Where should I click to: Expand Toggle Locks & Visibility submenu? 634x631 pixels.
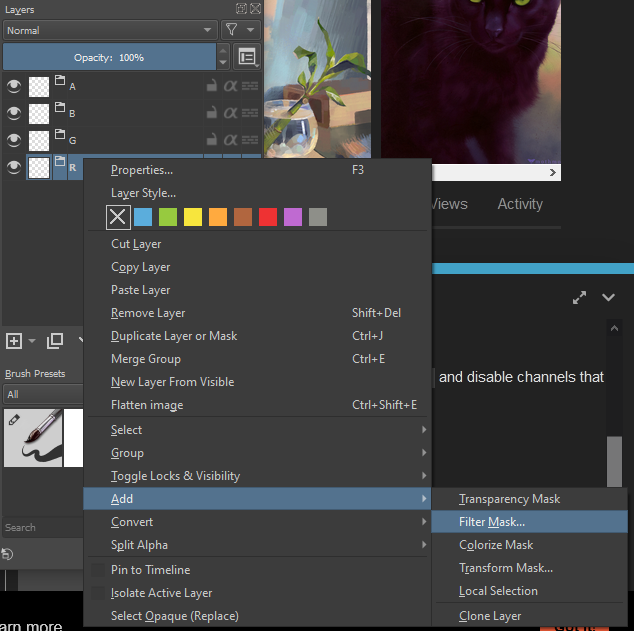coord(258,476)
